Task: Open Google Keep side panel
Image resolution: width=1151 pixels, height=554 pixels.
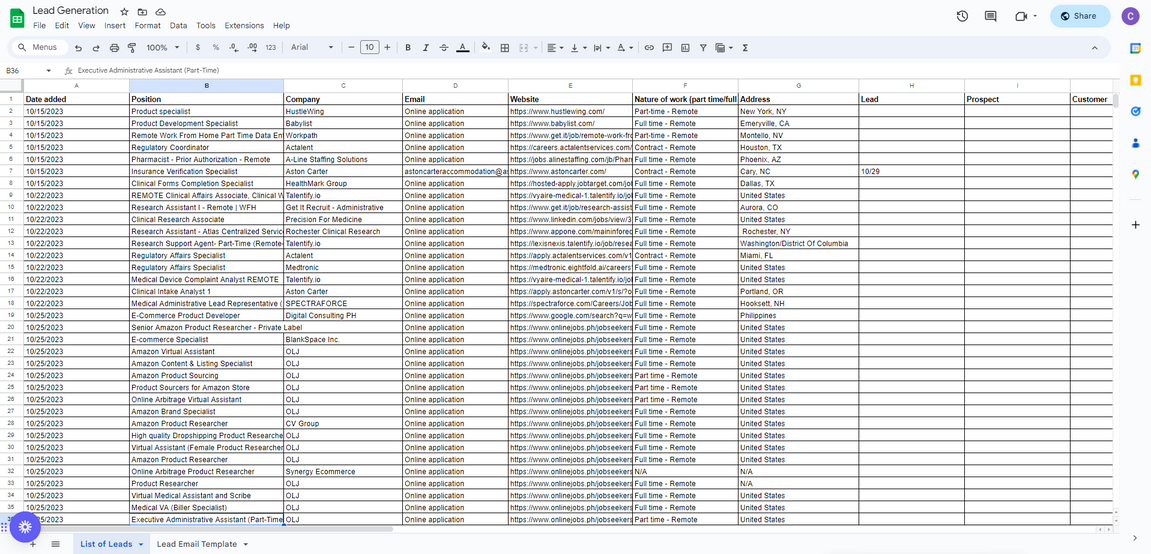Action: coord(1136,80)
